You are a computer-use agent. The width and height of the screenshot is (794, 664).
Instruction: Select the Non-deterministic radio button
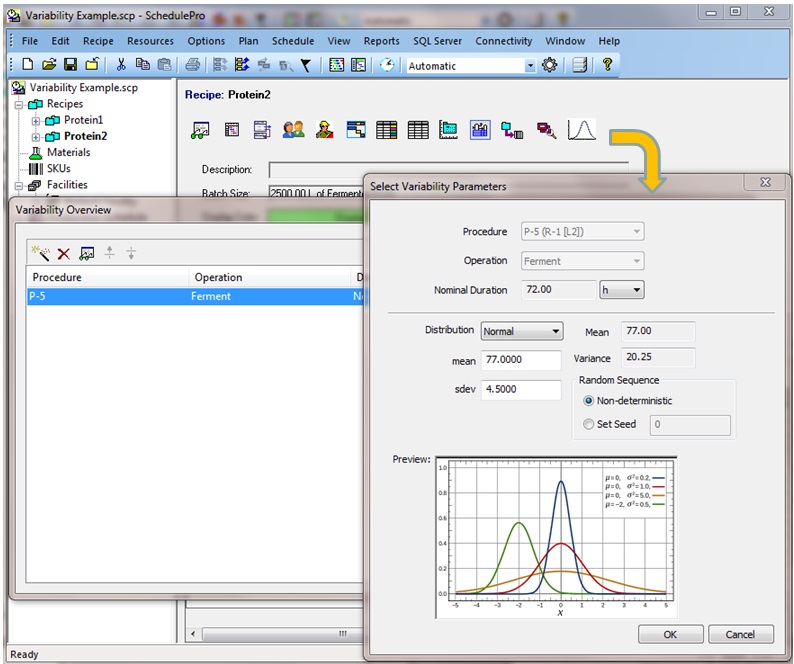[588, 400]
